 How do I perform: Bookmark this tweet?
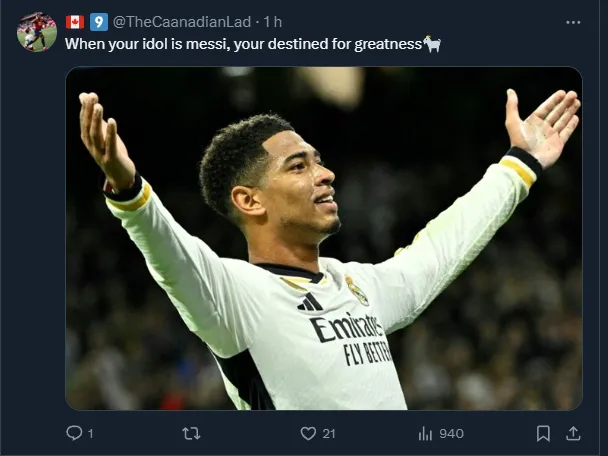click(x=543, y=433)
